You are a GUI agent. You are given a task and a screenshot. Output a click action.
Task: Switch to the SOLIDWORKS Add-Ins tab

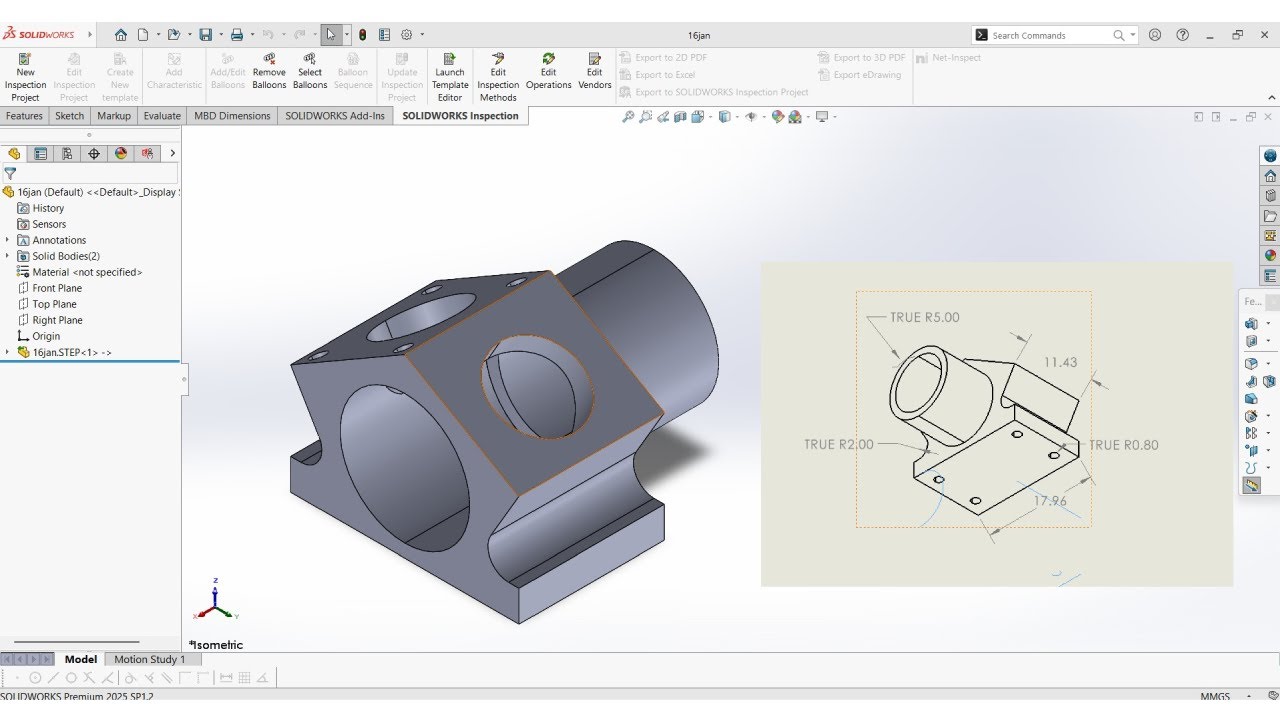(x=335, y=116)
